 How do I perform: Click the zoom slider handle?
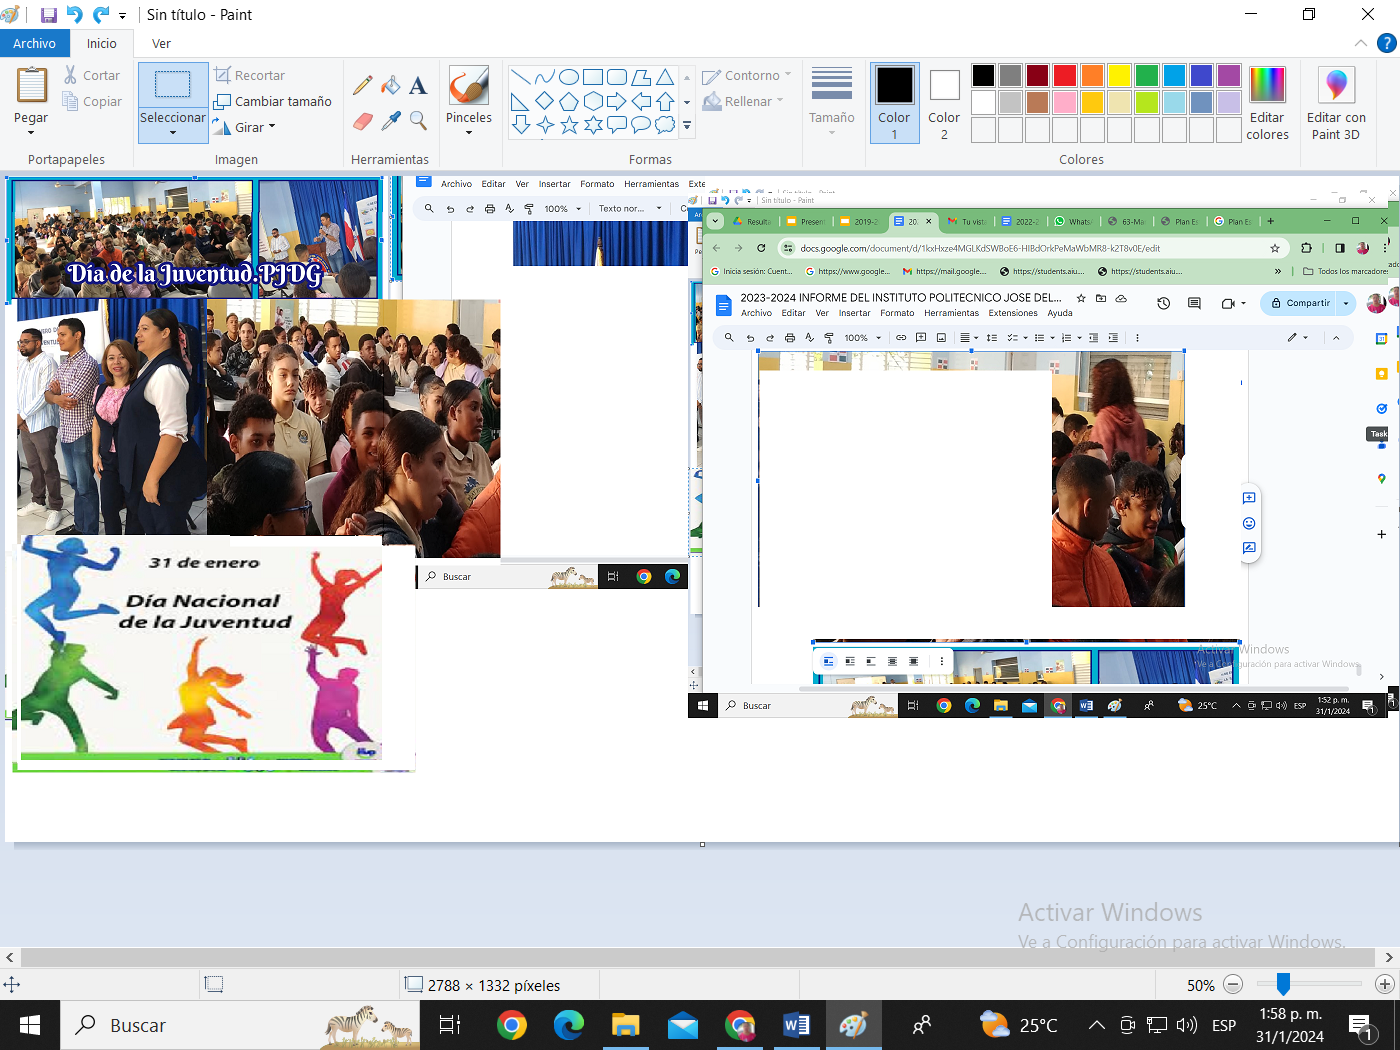[x=1283, y=984]
